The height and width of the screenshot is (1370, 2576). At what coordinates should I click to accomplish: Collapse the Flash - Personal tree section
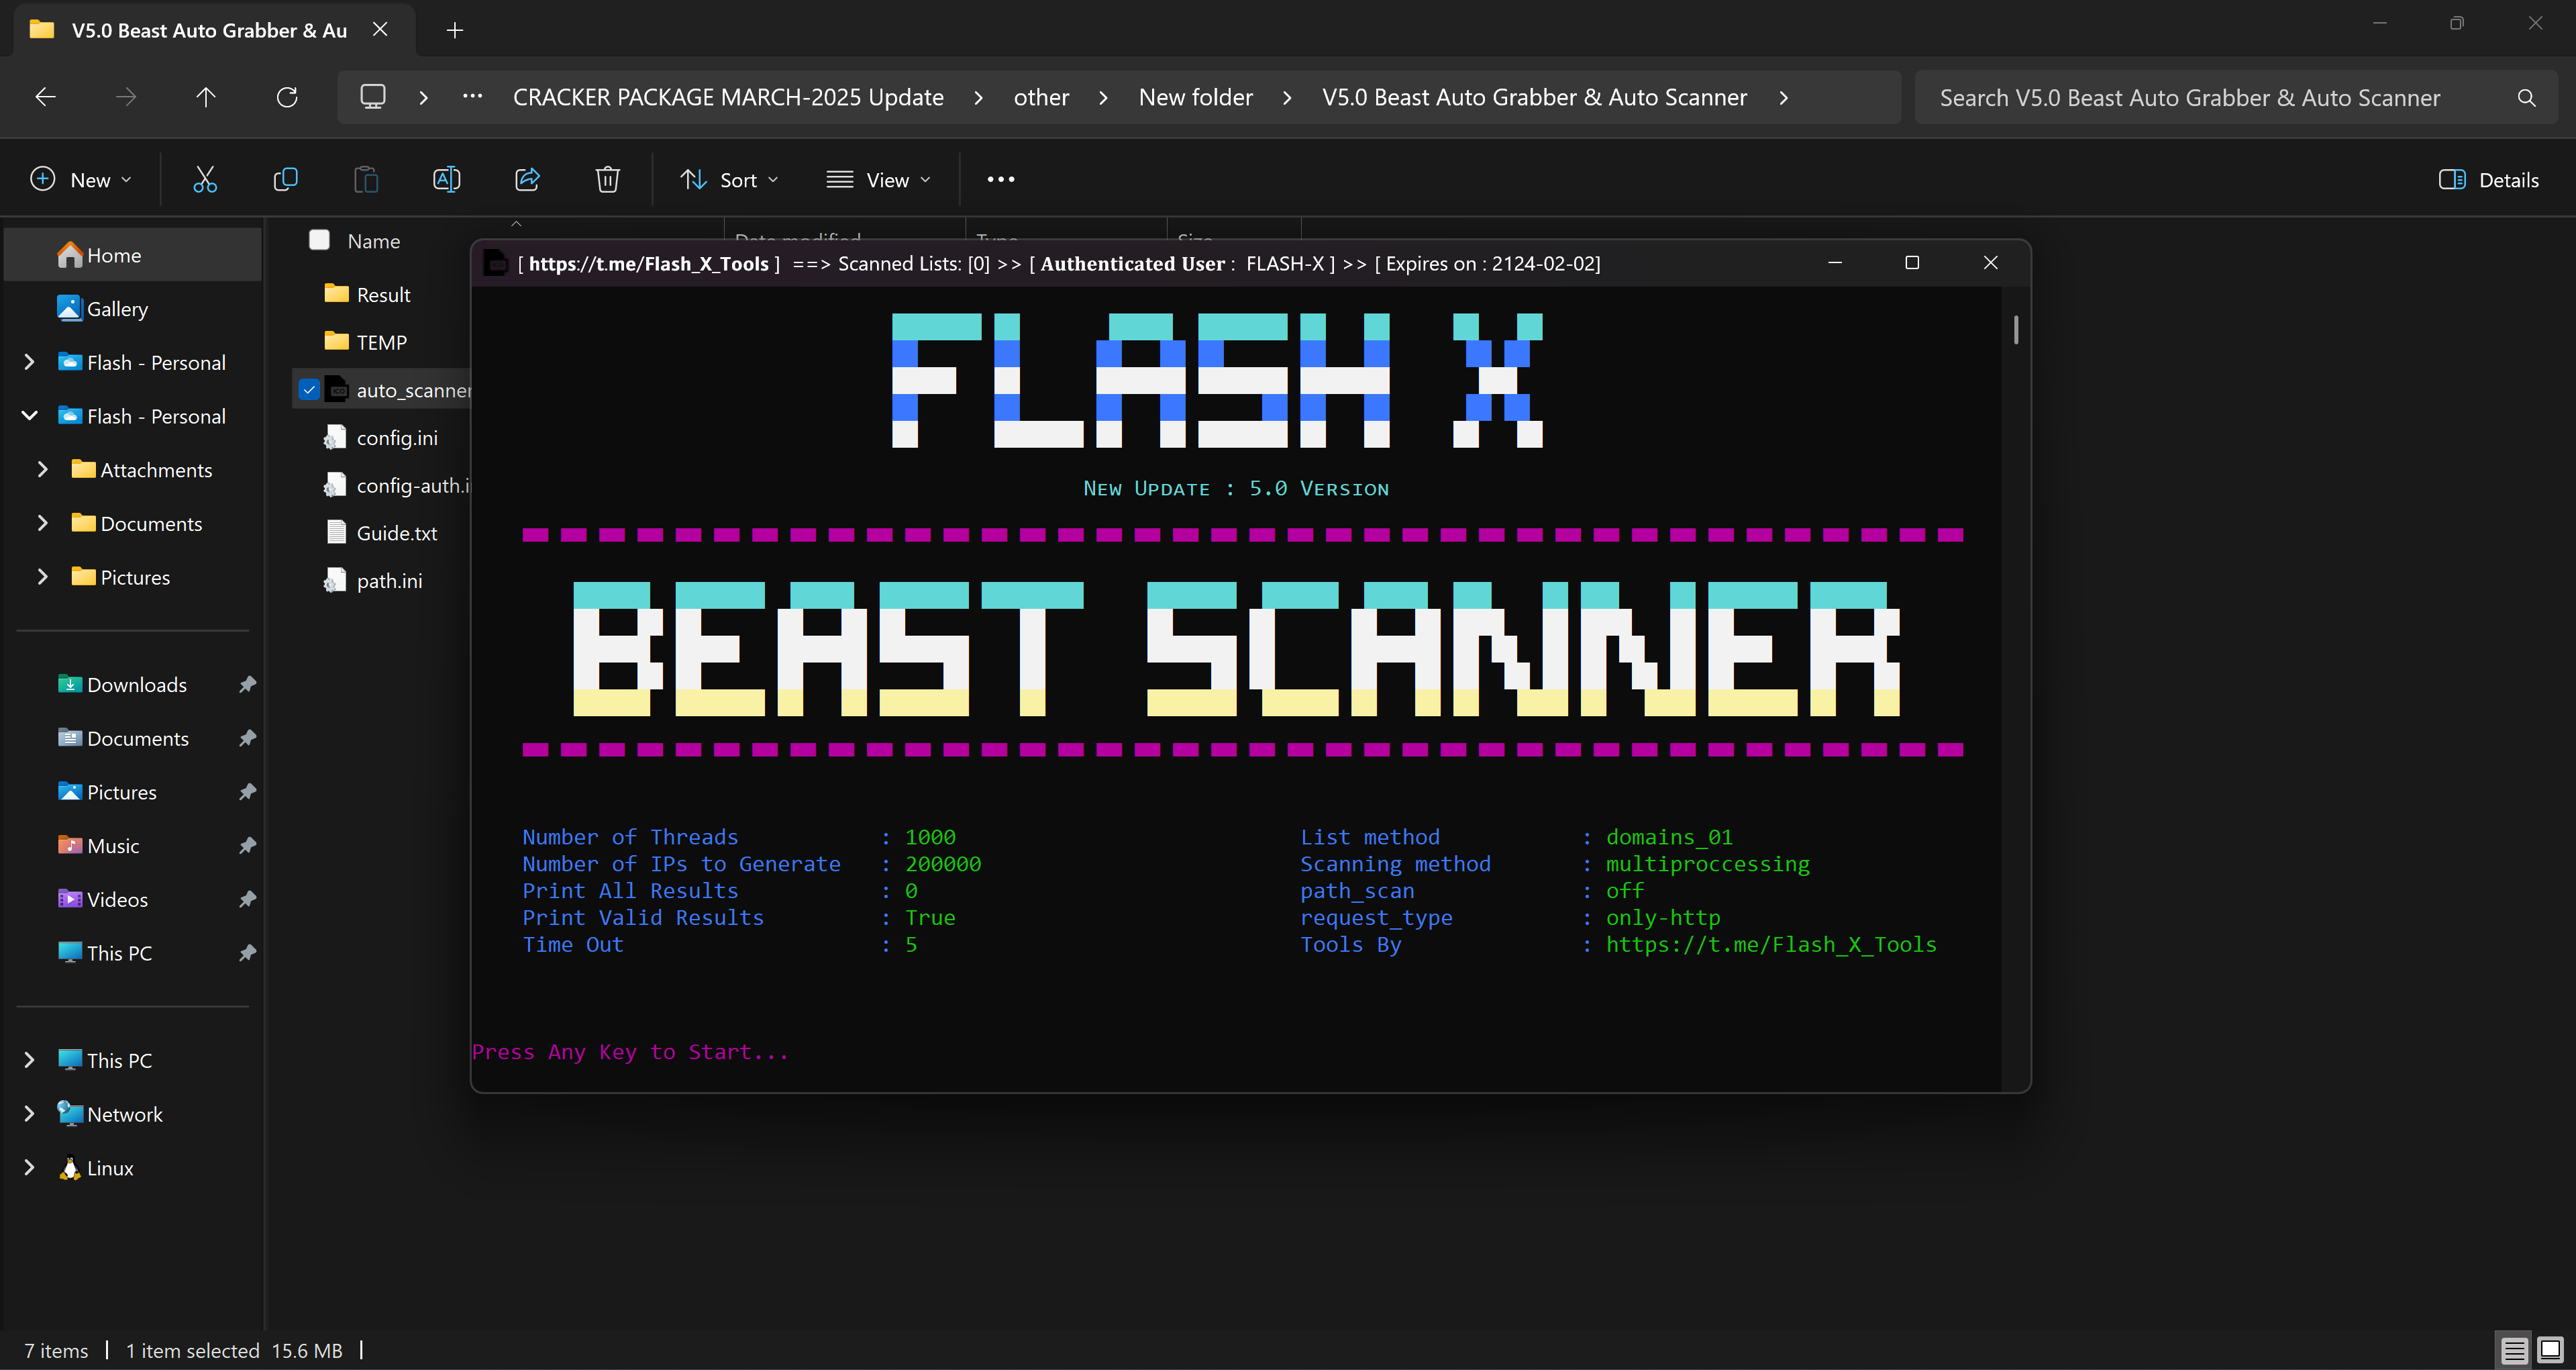(28, 415)
